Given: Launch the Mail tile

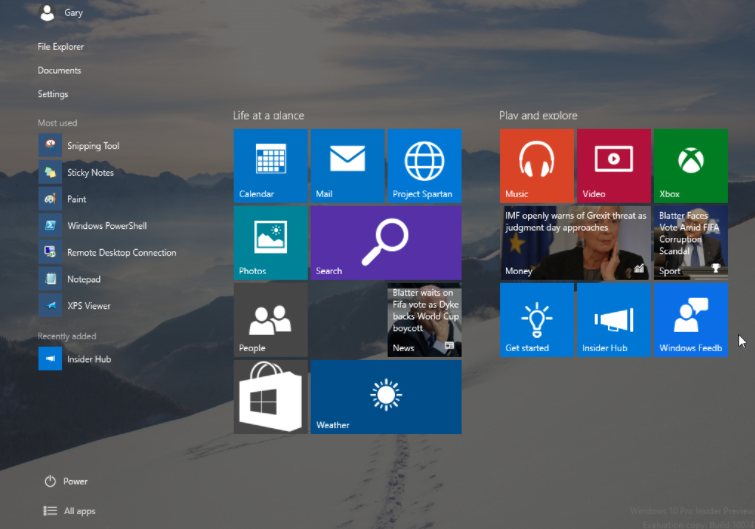Looking at the screenshot, I should coord(347,166).
